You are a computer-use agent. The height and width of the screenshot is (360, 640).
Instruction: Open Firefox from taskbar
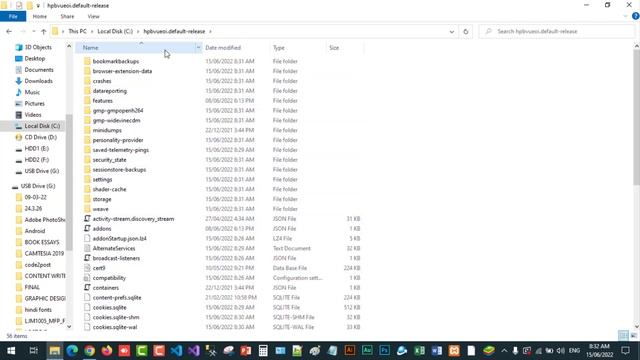(107, 351)
